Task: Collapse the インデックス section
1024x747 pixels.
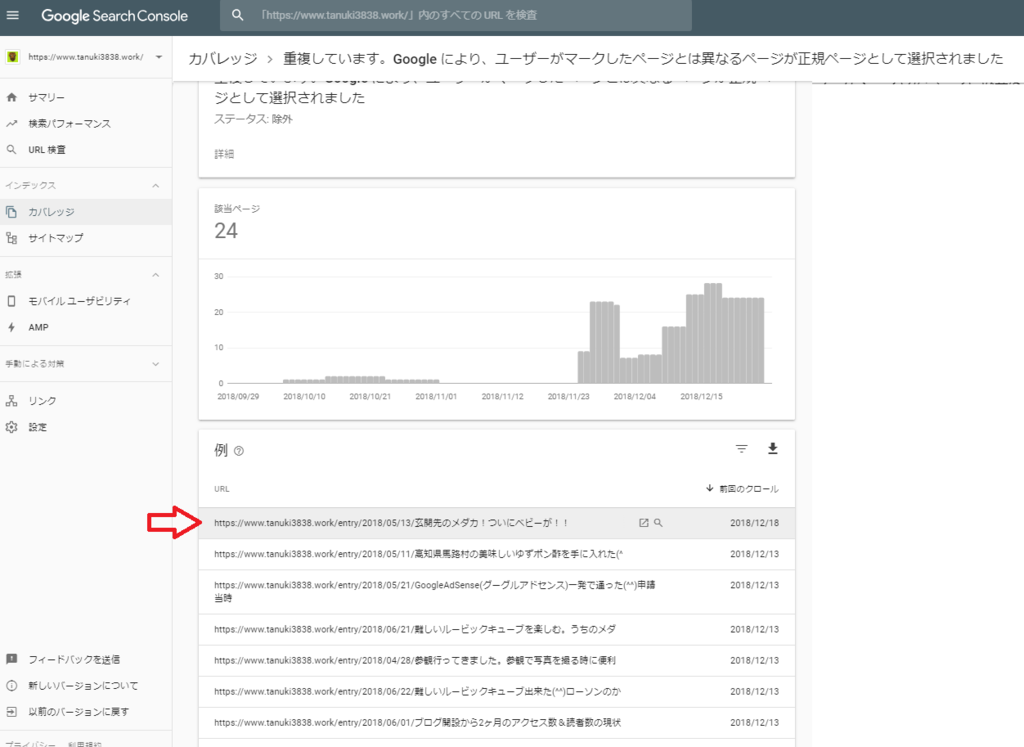Action: [155, 185]
